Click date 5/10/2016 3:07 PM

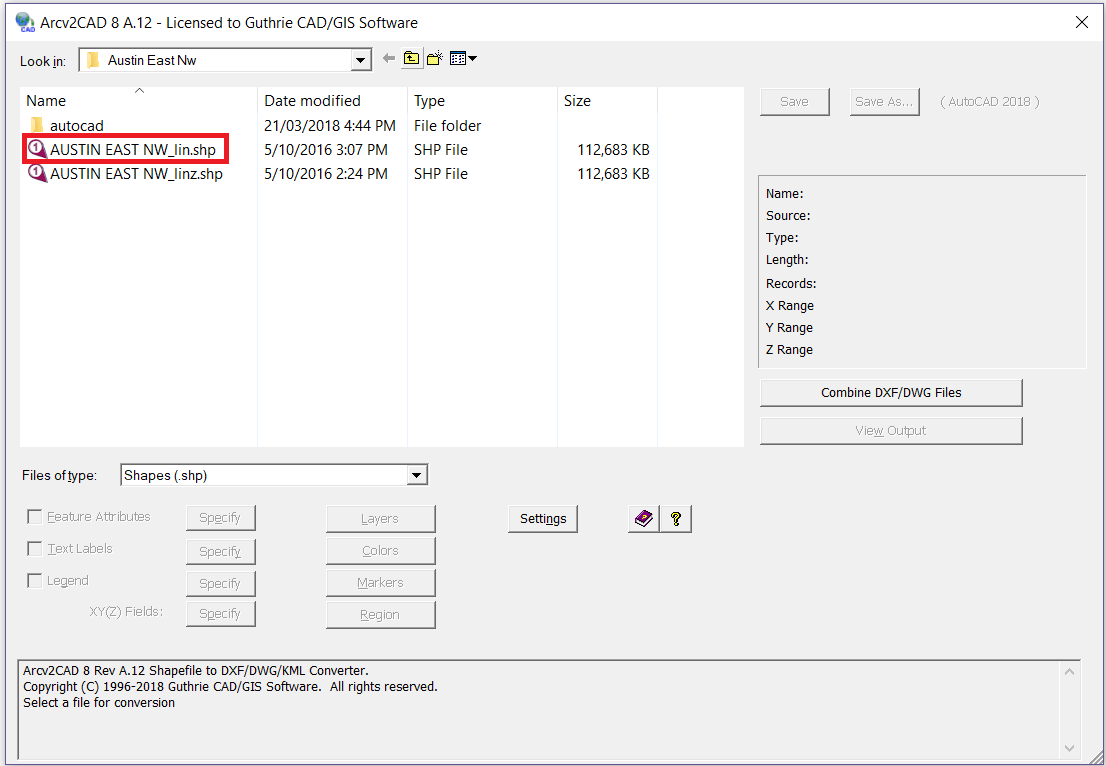point(326,150)
